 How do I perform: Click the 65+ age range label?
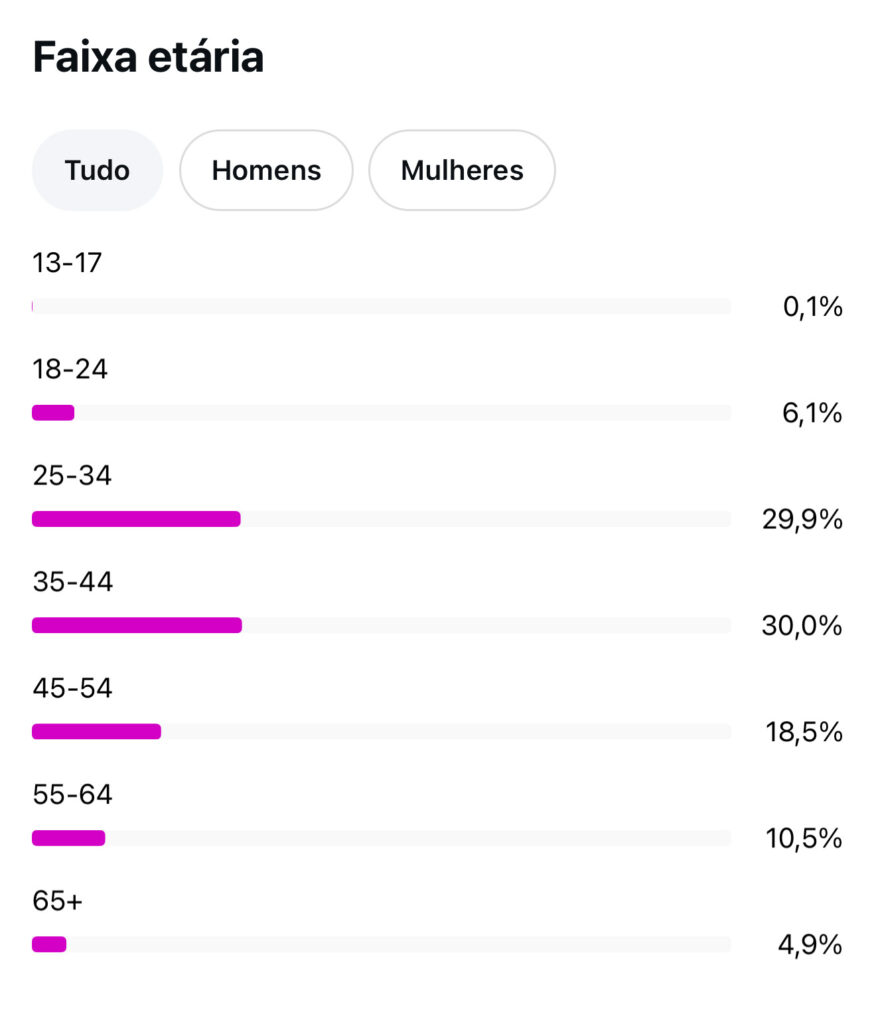pos(57,900)
